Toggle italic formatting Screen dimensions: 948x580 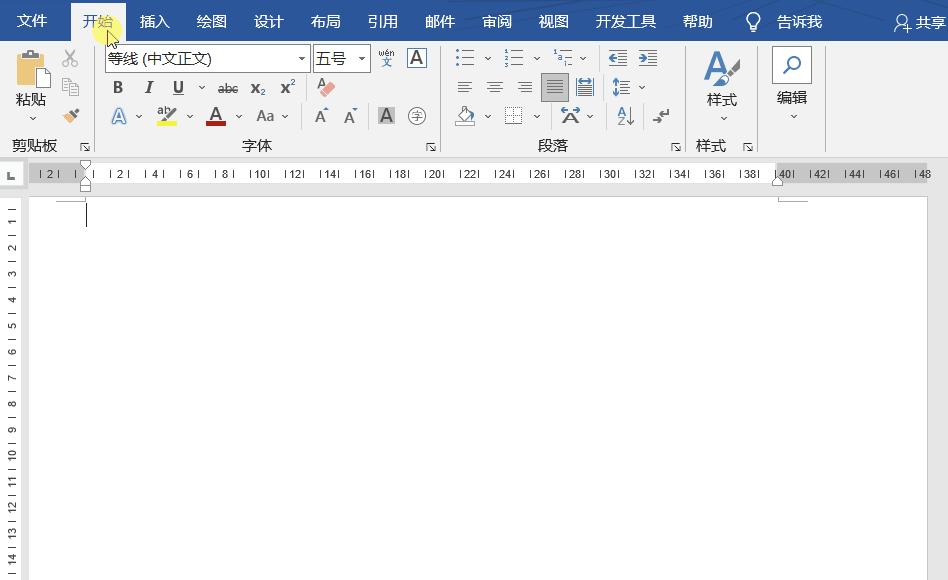tap(148, 87)
